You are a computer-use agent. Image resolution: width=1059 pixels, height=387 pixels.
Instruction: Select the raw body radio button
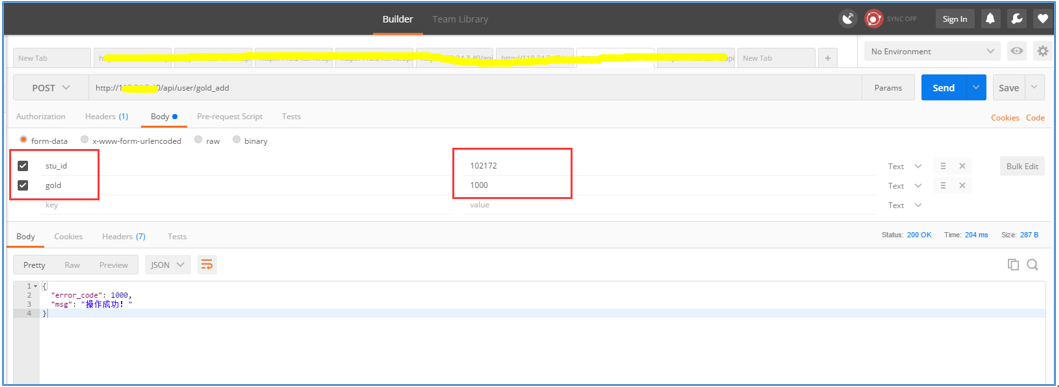[198, 140]
